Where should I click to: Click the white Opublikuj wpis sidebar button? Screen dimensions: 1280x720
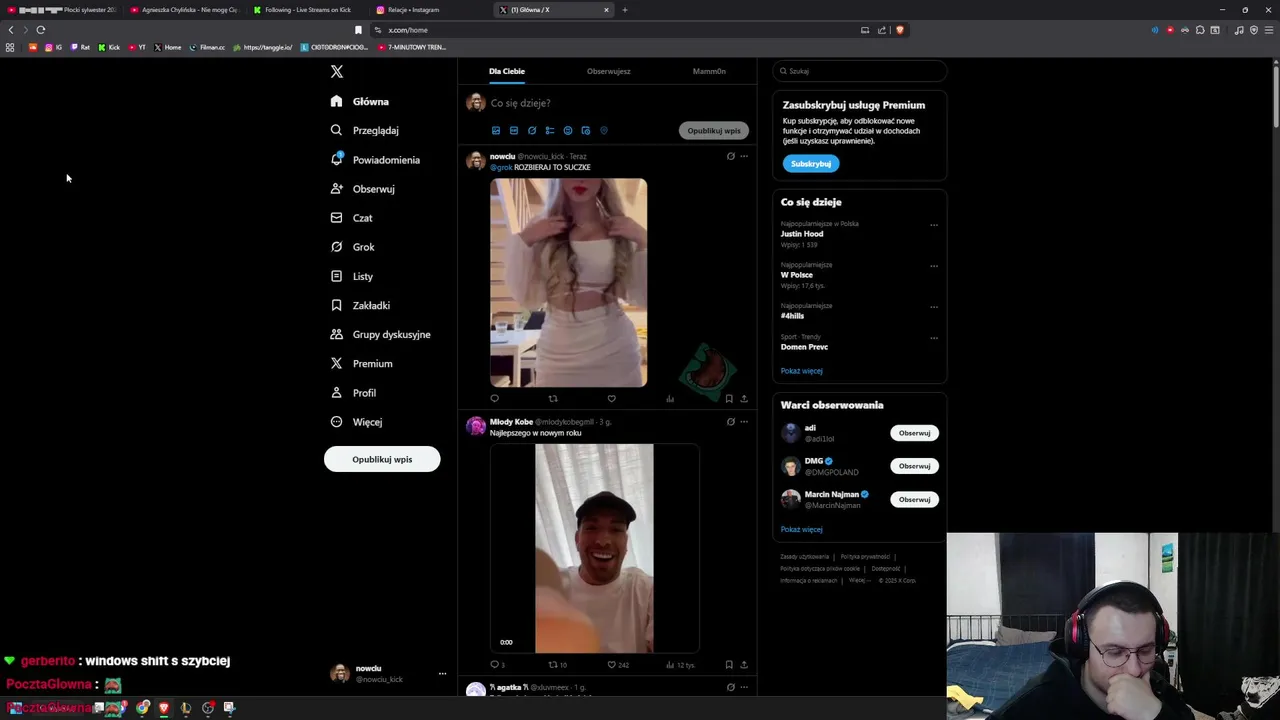point(382,459)
